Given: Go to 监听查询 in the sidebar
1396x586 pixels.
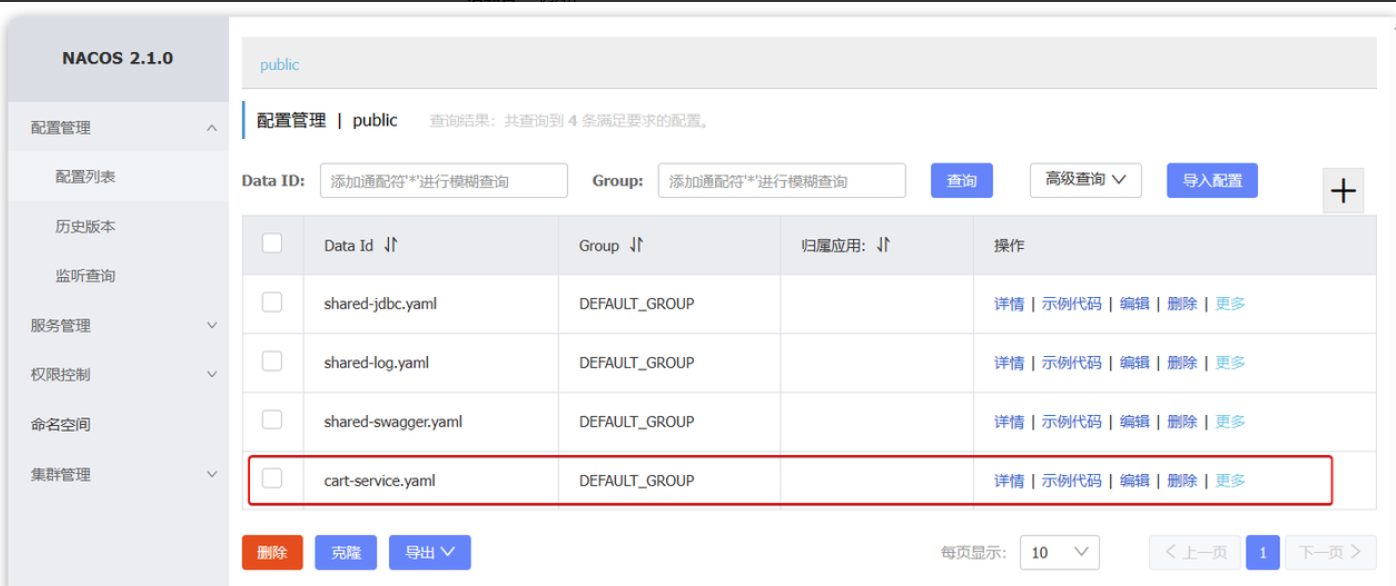Looking at the screenshot, I should coord(85,276).
